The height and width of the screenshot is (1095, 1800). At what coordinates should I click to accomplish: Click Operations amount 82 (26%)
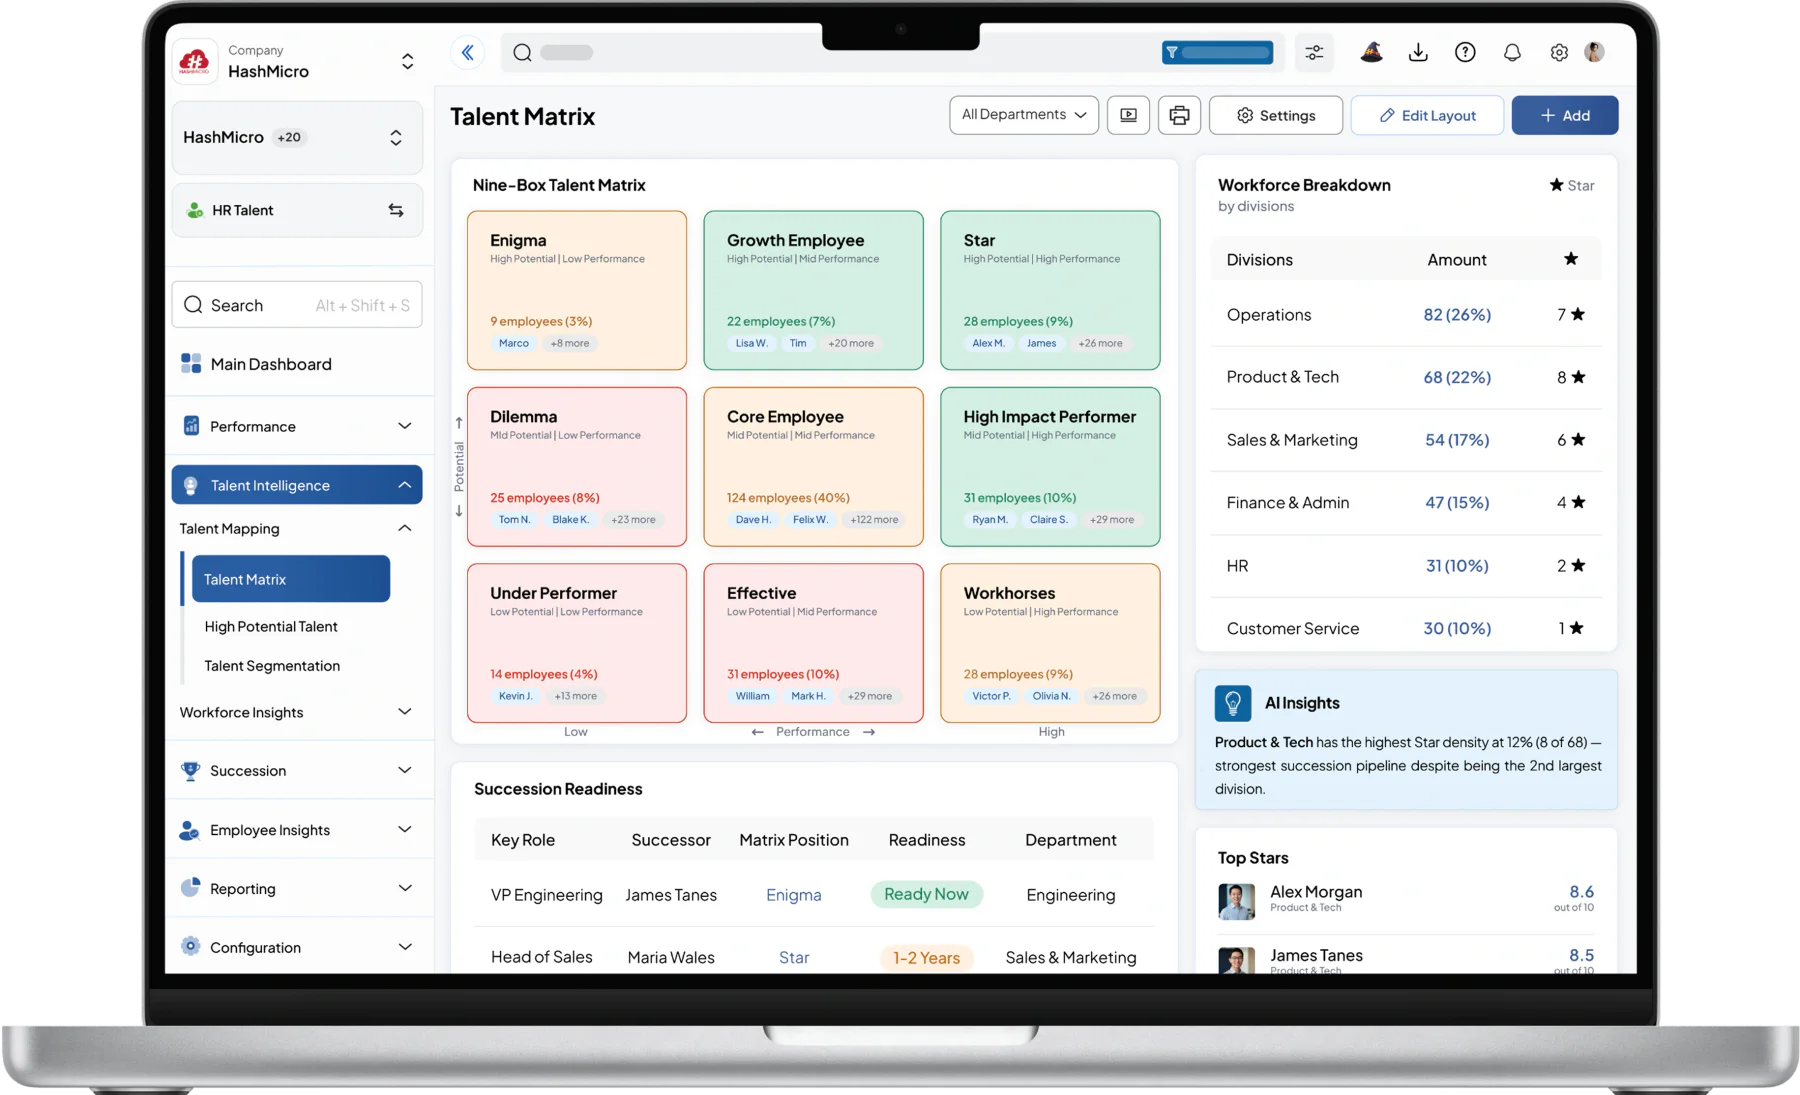[1457, 315]
